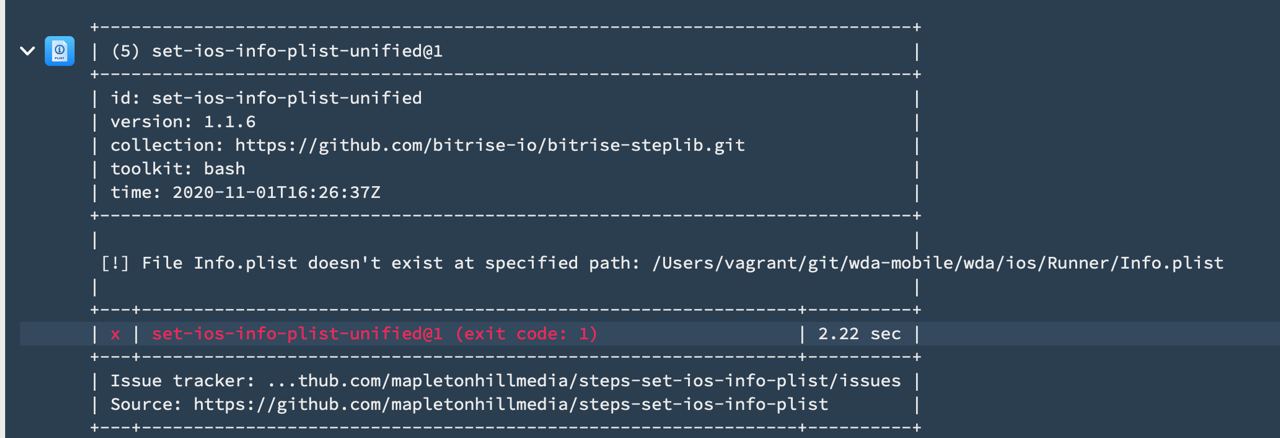
Task: Select step title (5) set-ios-info-plist-unified@1
Action: click(x=277, y=51)
